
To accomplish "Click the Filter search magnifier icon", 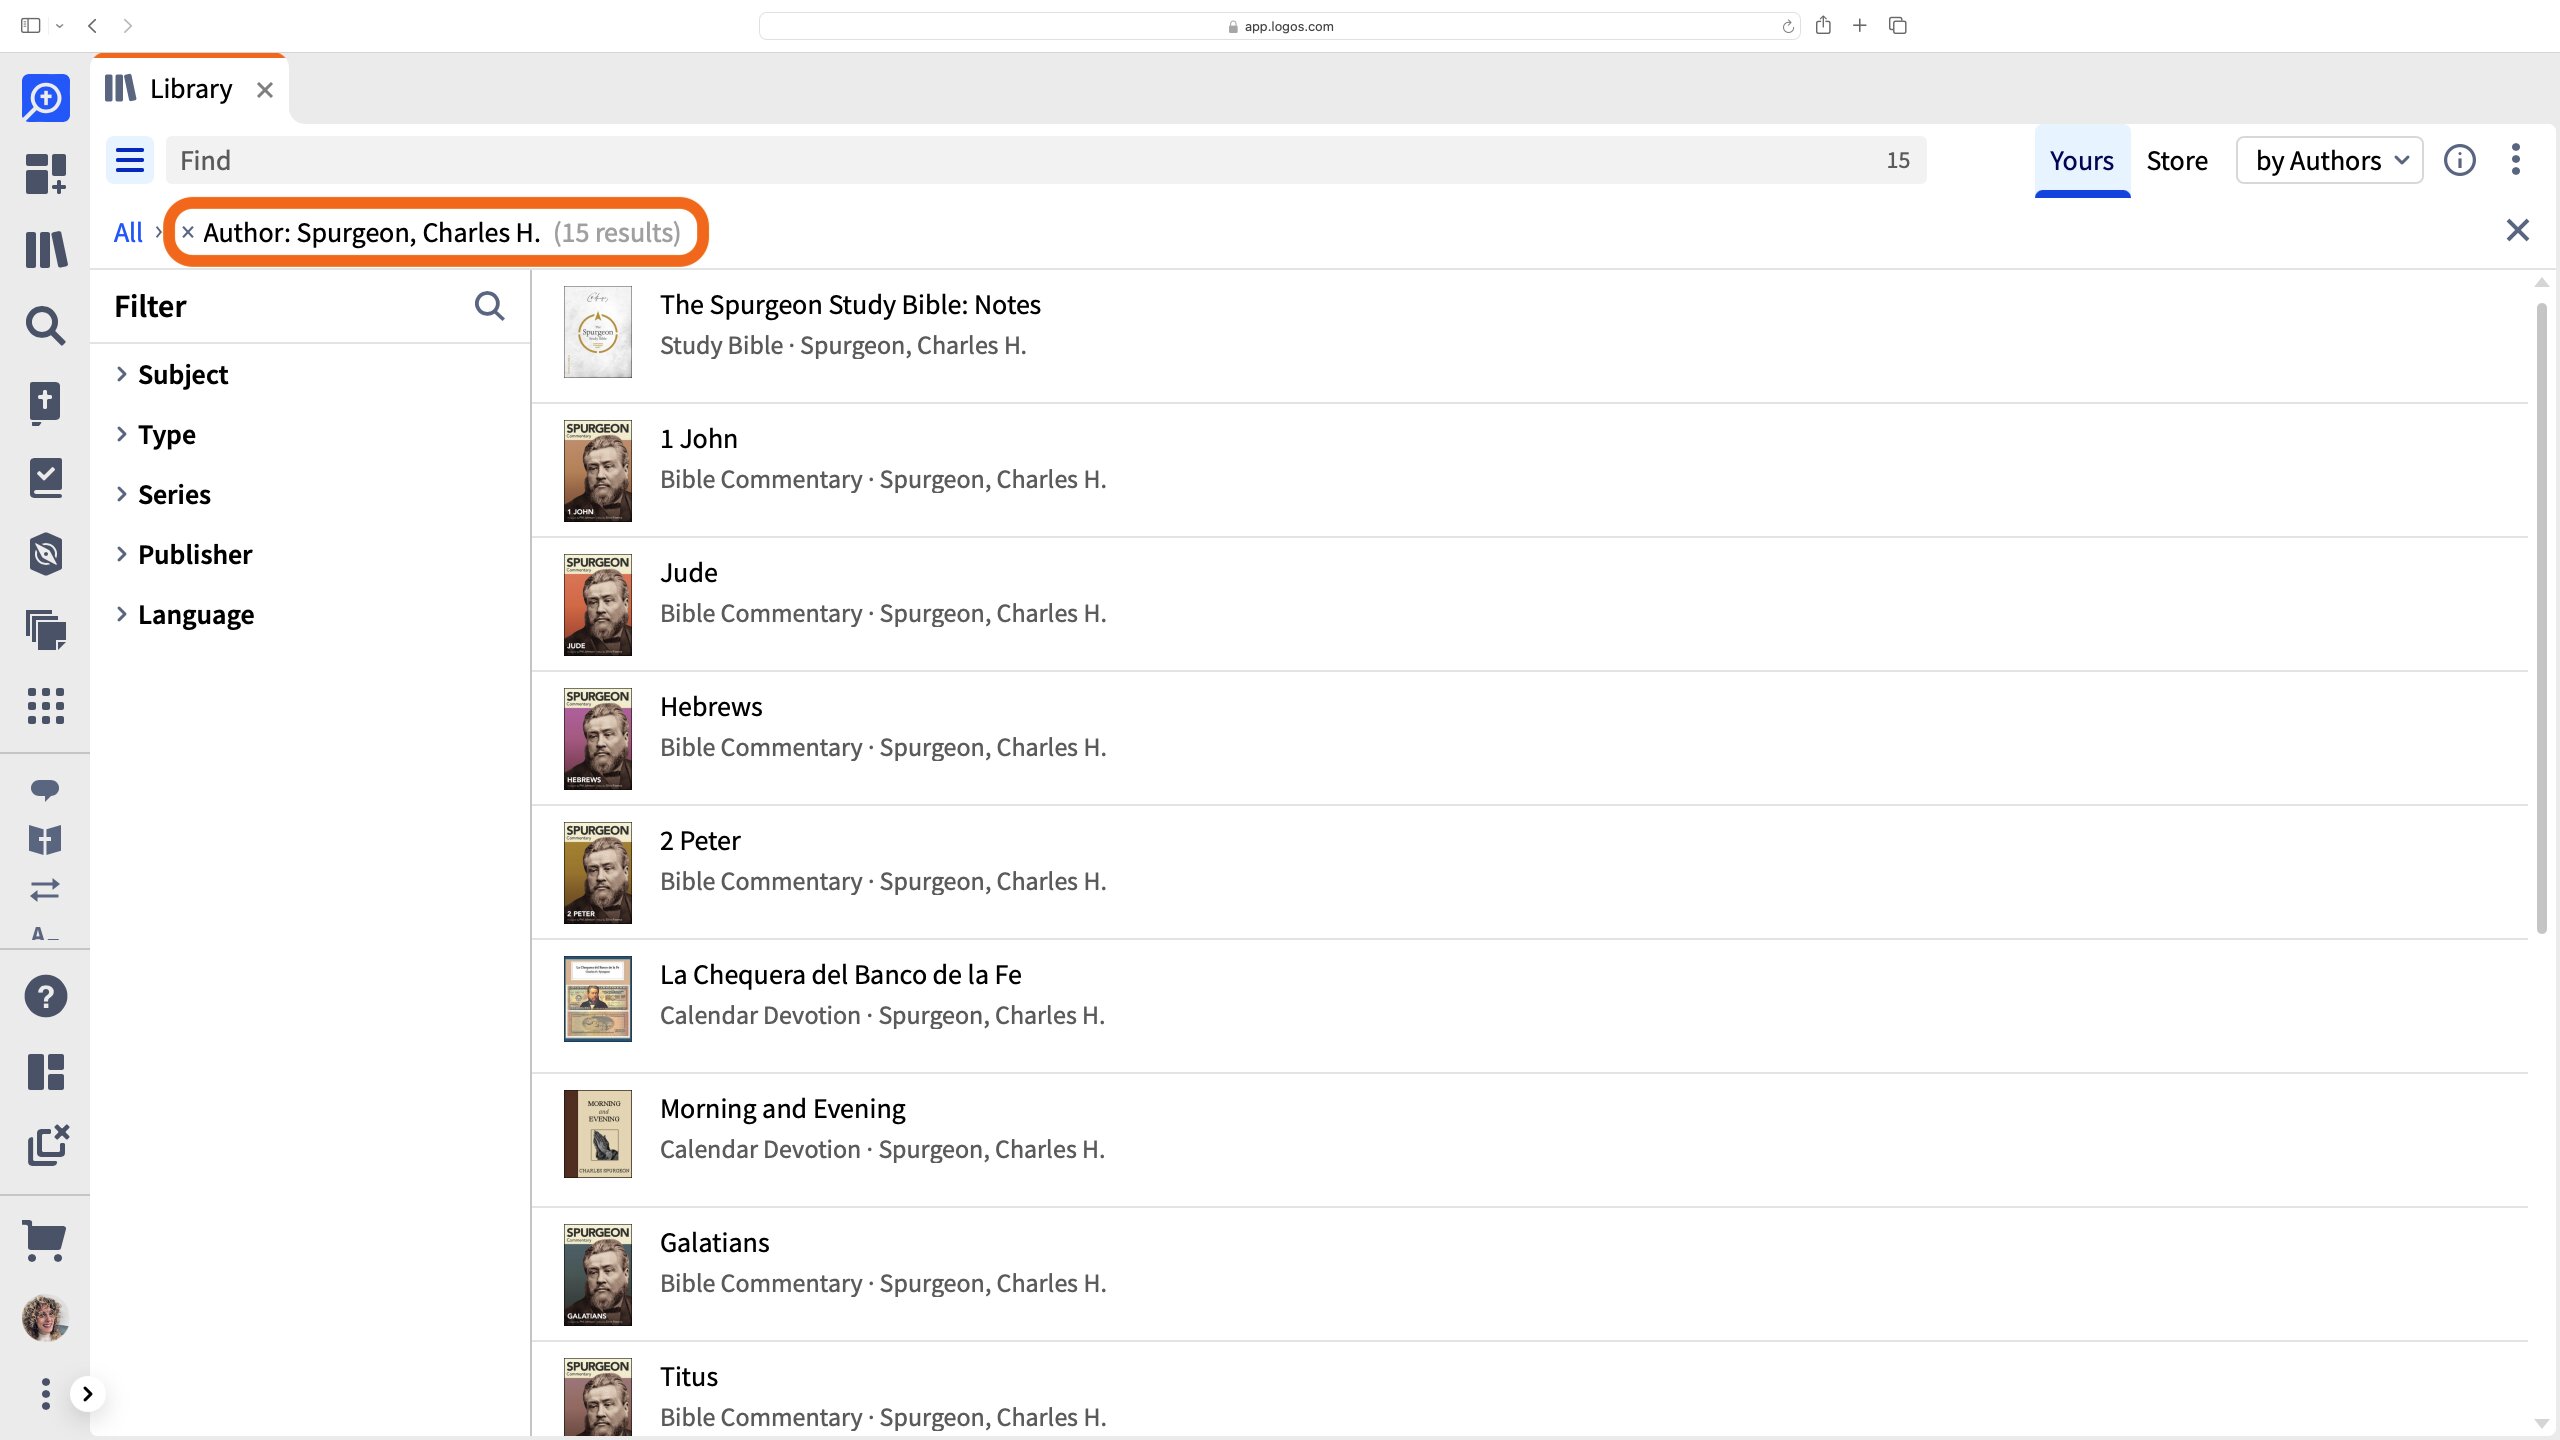I will (x=489, y=306).
